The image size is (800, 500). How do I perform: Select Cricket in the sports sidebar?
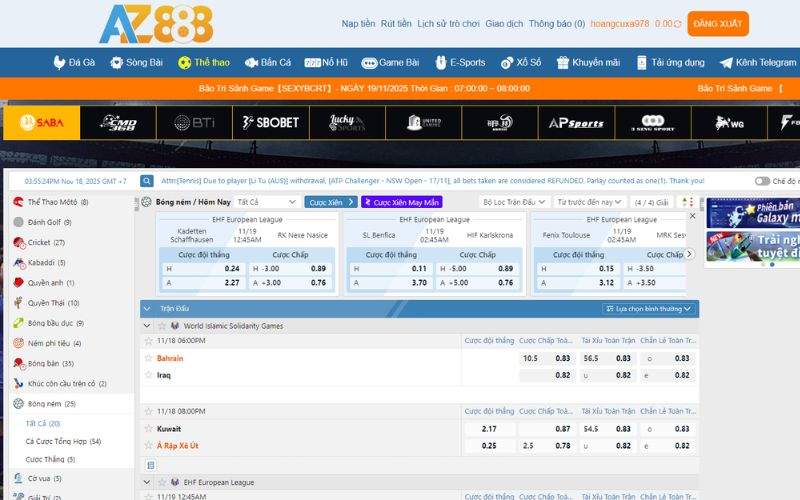click(40, 242)
